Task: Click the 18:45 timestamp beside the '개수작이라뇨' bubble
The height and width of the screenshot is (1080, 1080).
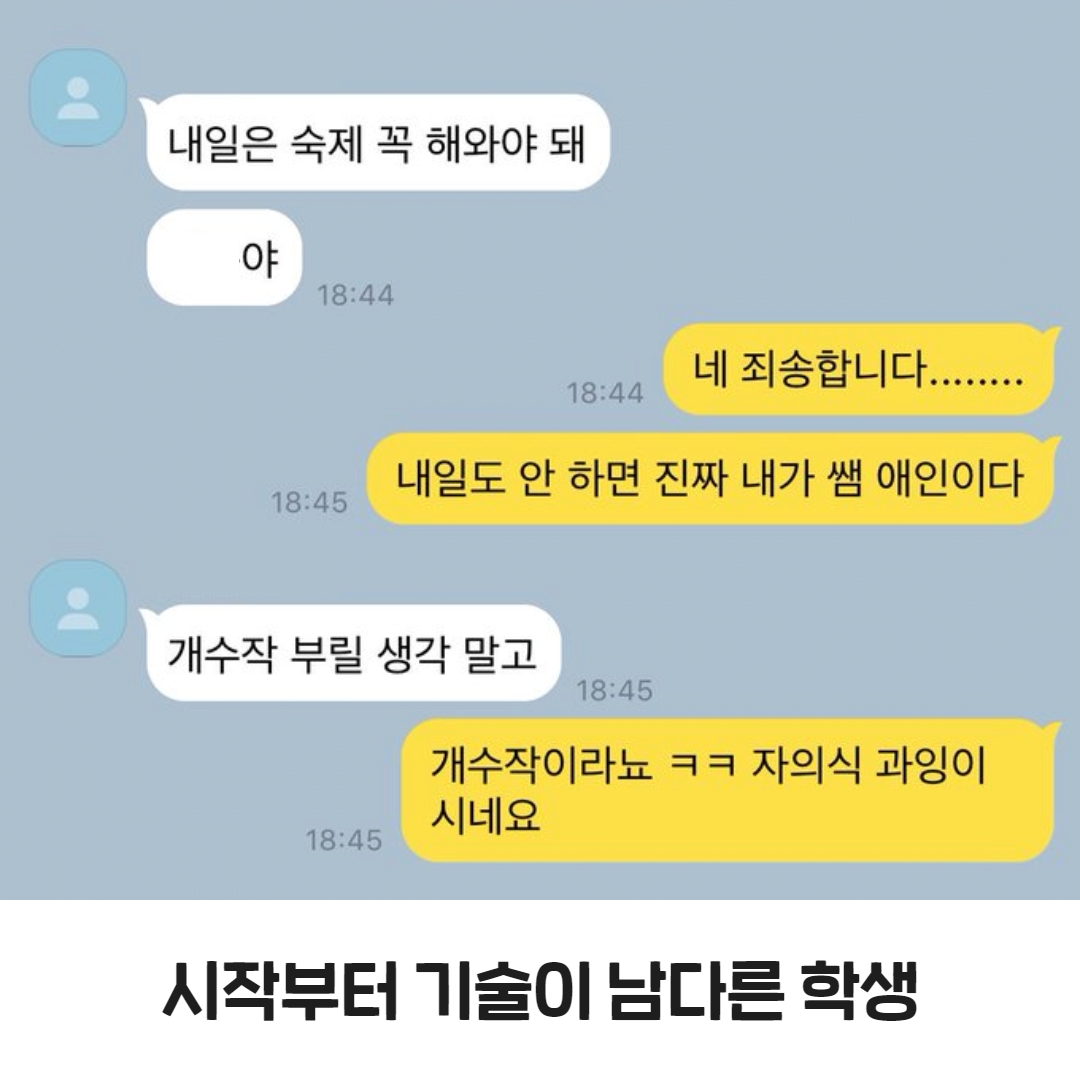Action: (344, 840)
